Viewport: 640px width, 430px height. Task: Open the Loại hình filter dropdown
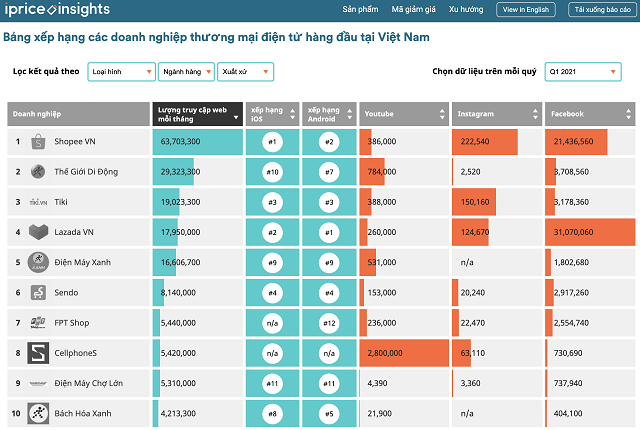tap(122, 72)
